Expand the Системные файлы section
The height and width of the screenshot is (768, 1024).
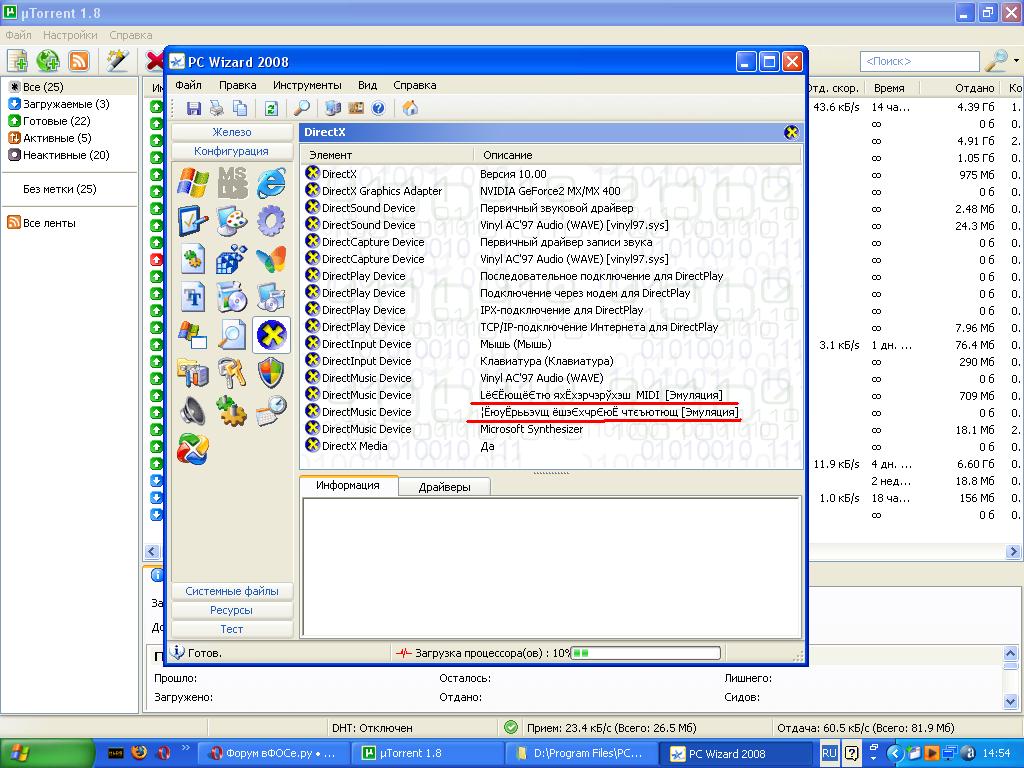click(232, 591)
